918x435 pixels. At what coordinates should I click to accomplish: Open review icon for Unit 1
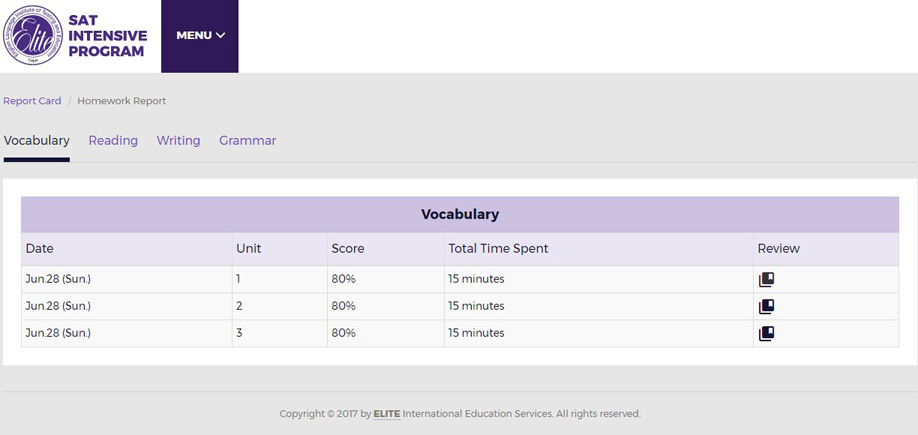[766, 279]
